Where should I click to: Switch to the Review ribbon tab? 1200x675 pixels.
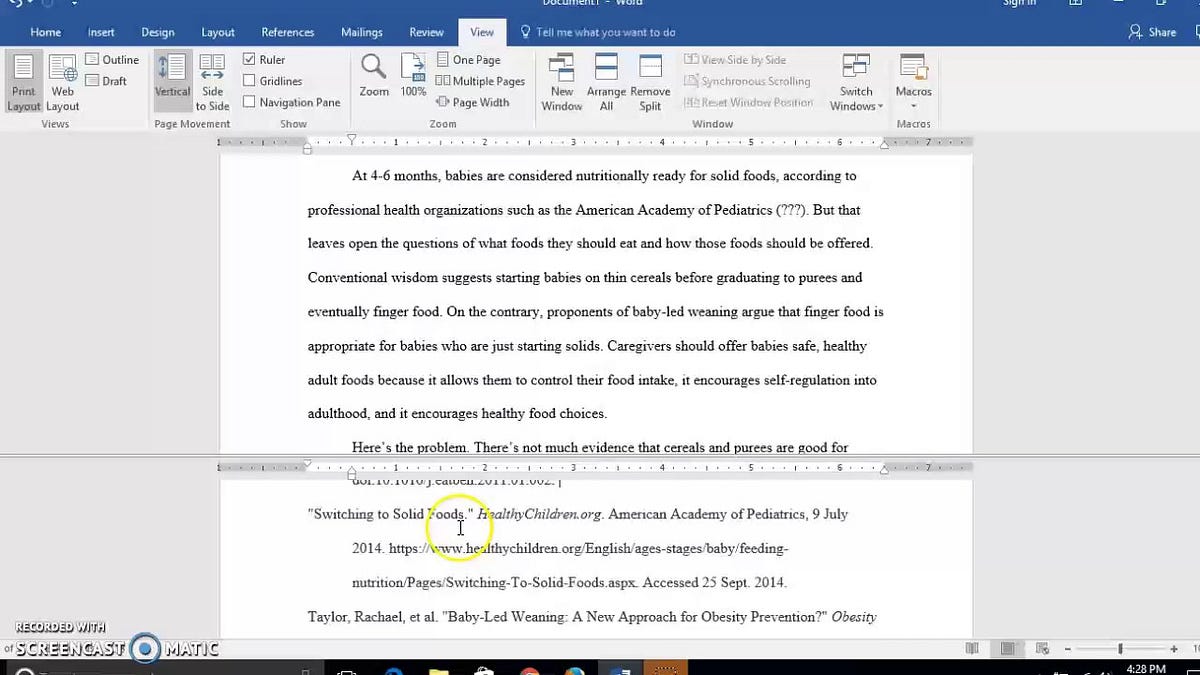pos(426,31)
